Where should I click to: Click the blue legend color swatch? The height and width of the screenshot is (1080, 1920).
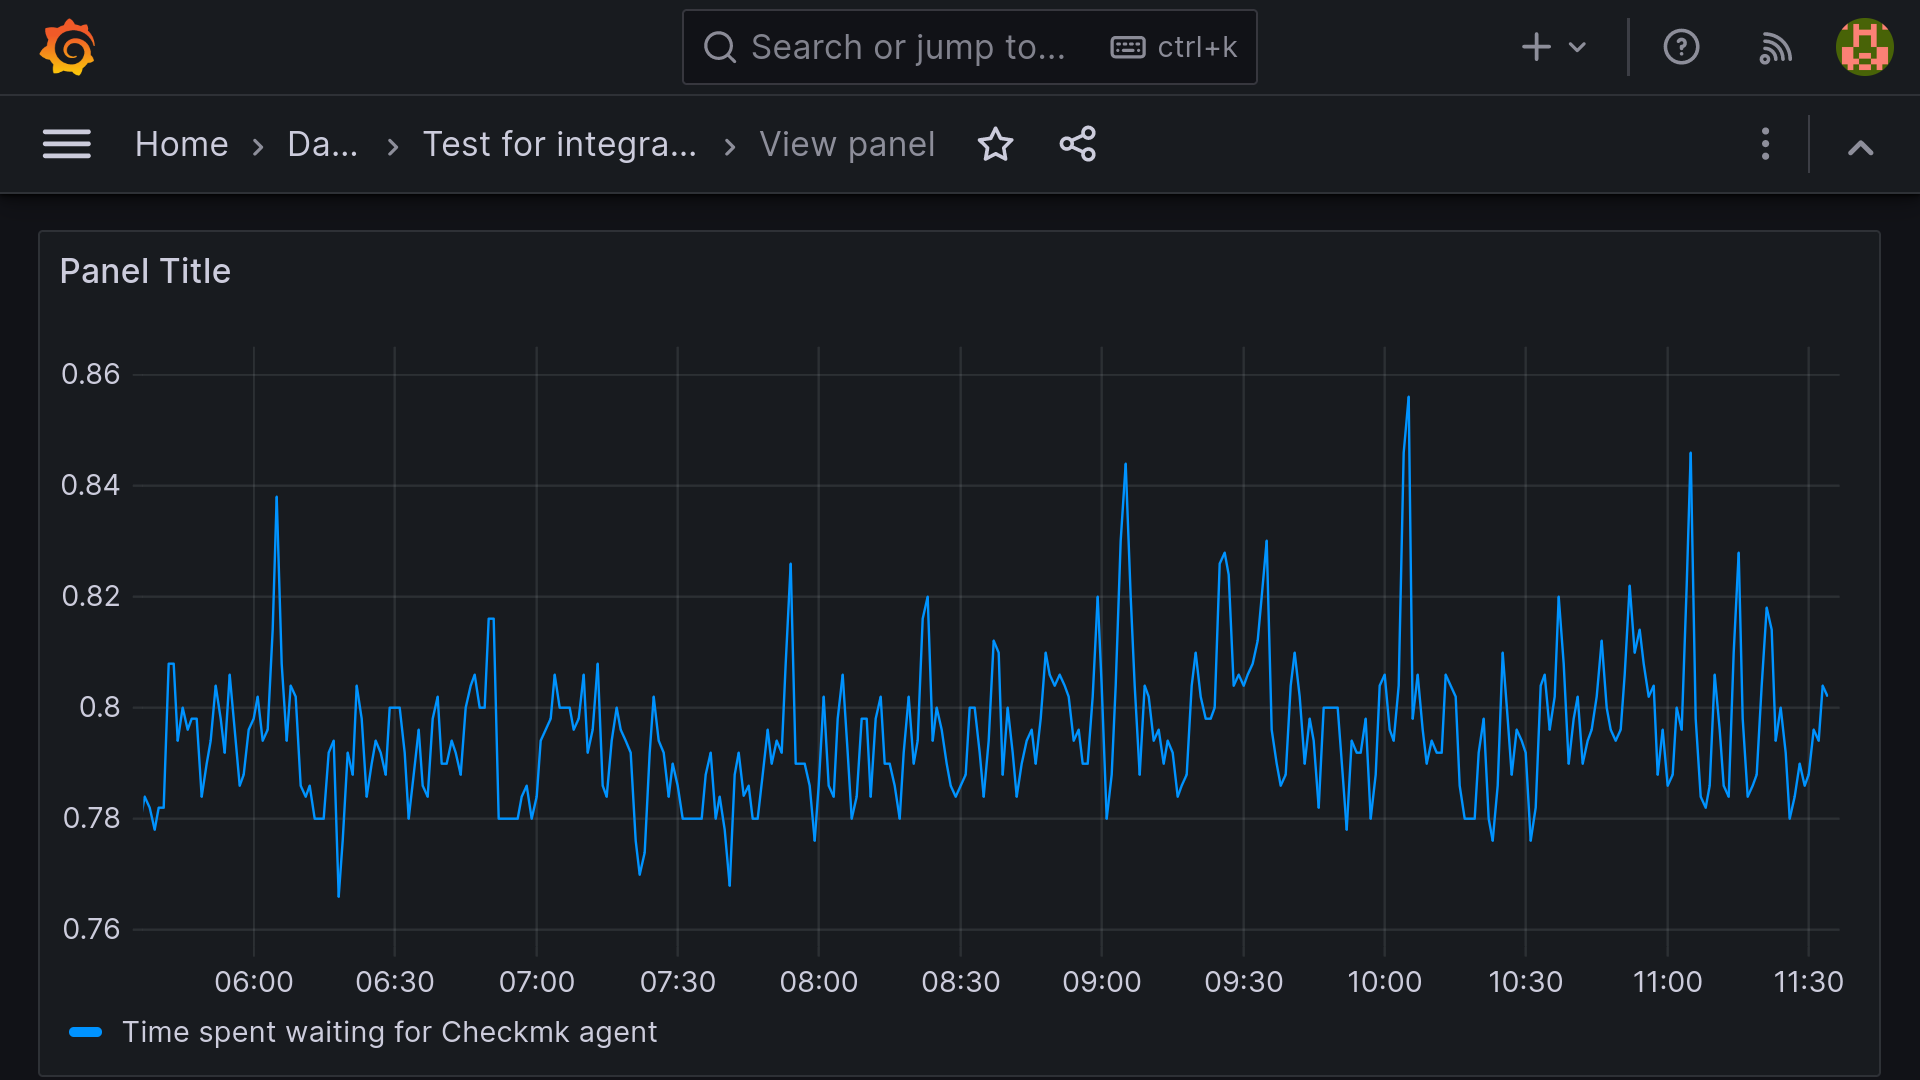[x=86, y=1032]
